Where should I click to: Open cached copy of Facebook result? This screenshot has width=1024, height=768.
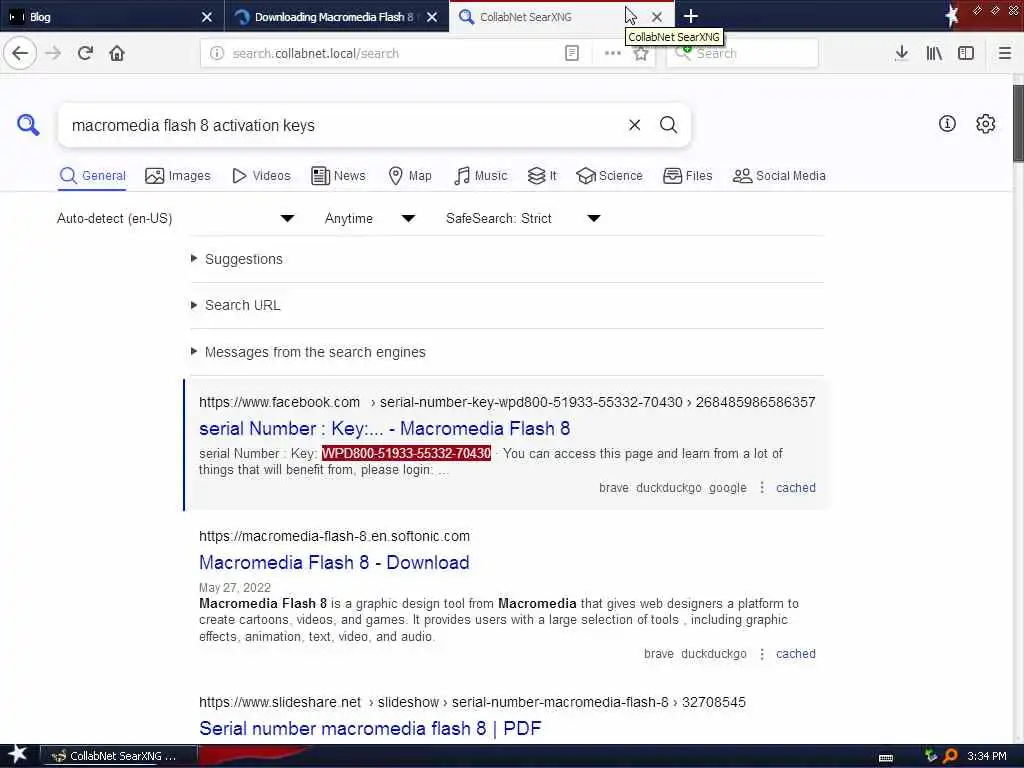(795, 487)
